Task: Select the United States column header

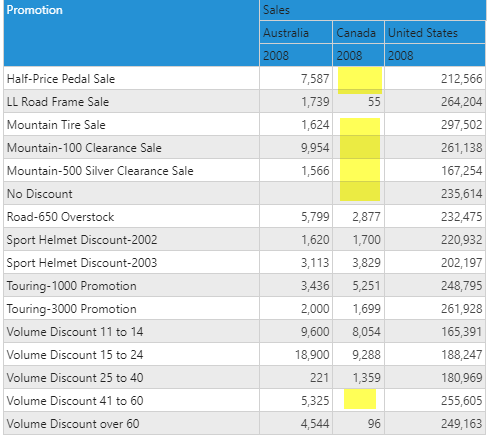Action: click(x=423, y=33)
